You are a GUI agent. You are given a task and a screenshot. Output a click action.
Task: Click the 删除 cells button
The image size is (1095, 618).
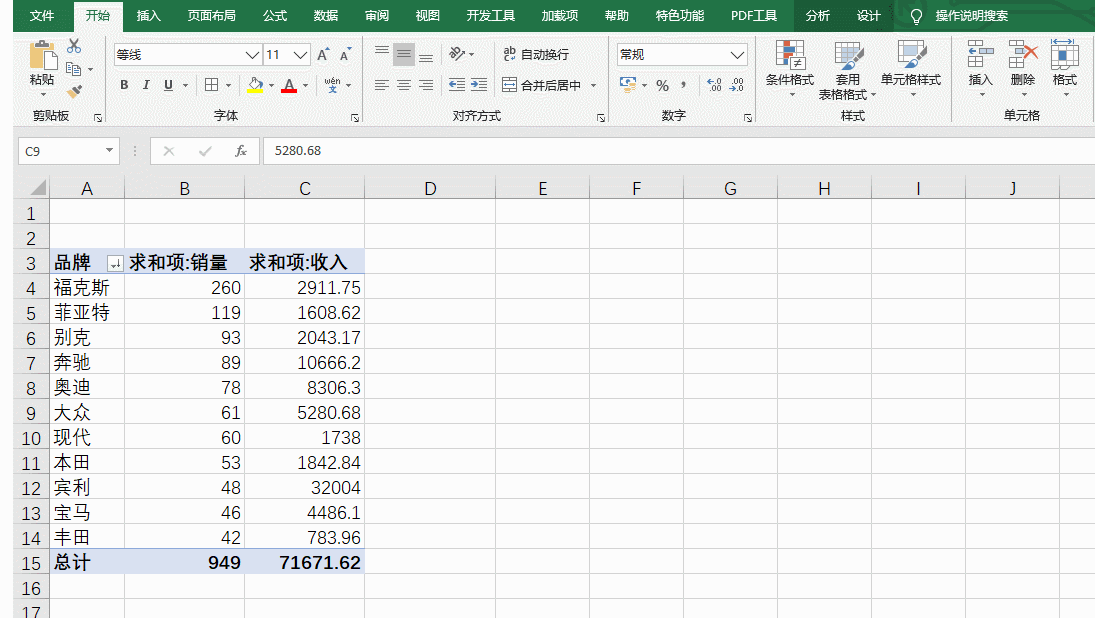tap(1022, 68)
